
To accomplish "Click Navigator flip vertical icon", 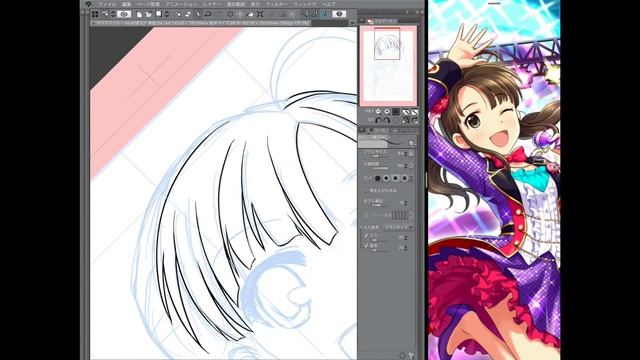I will (415, 120).
